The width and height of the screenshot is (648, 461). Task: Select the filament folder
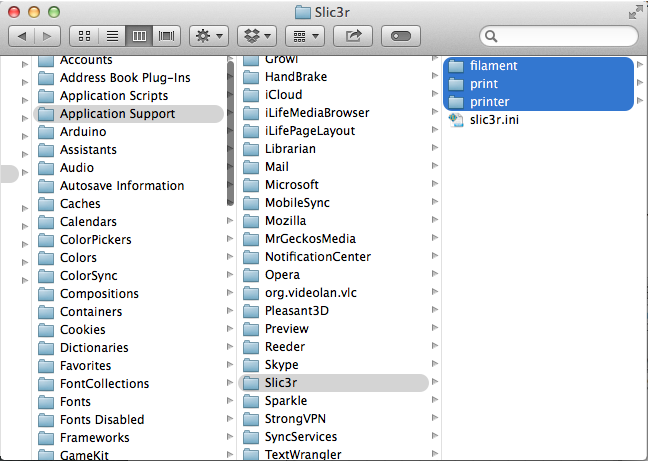pyautogui.click(x=538, y=66)
